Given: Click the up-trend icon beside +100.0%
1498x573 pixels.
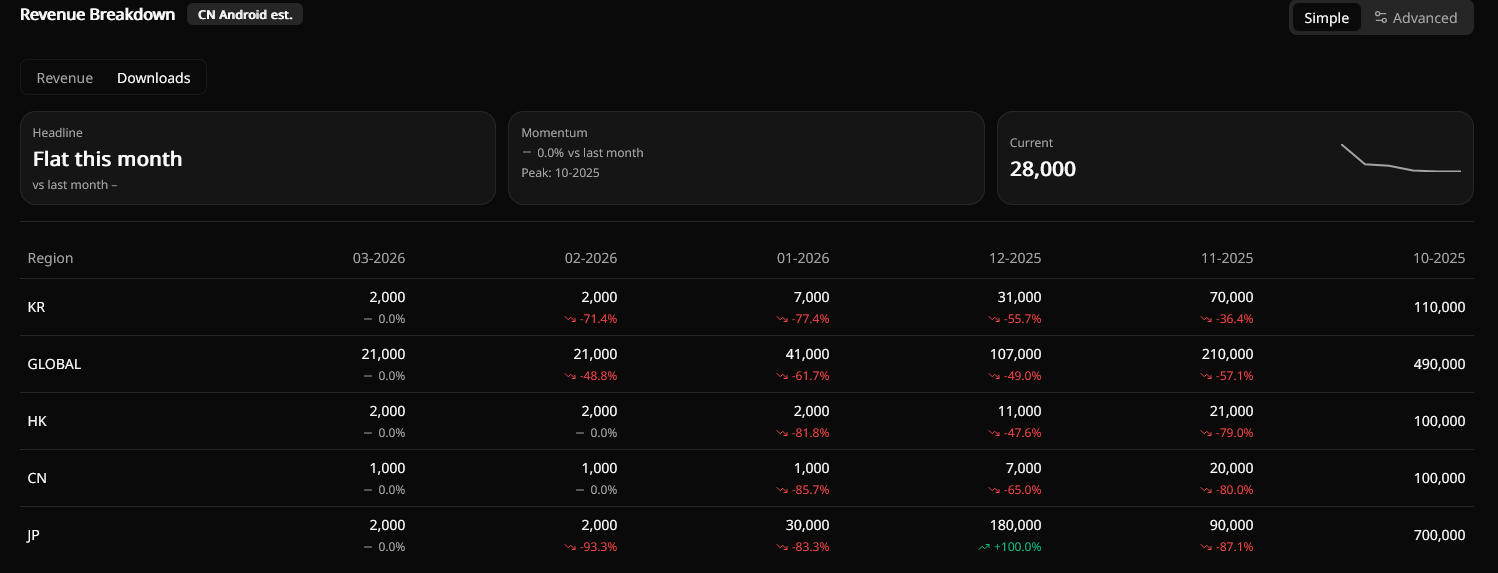Looking at the screenshot, I should (984, 547).
